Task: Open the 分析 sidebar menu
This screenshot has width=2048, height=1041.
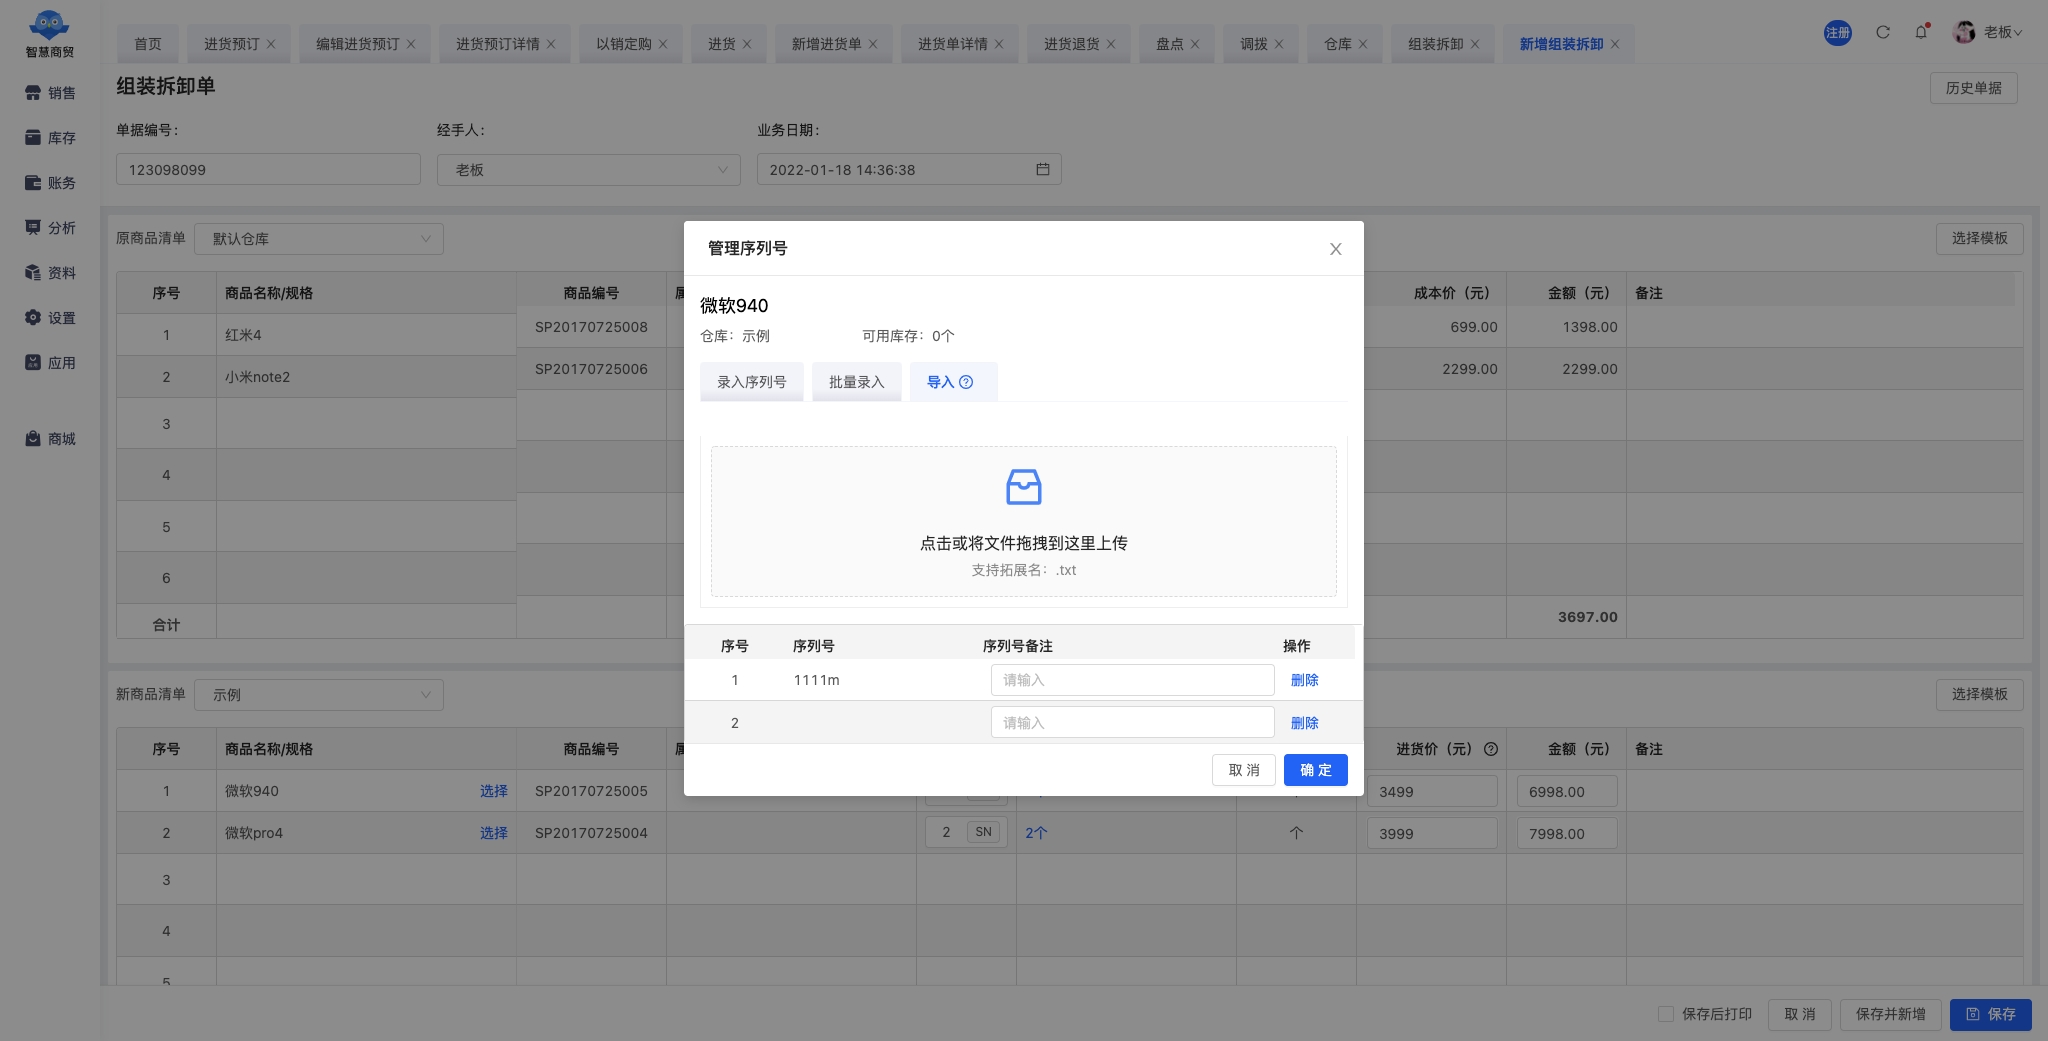Action: point(50,228)
